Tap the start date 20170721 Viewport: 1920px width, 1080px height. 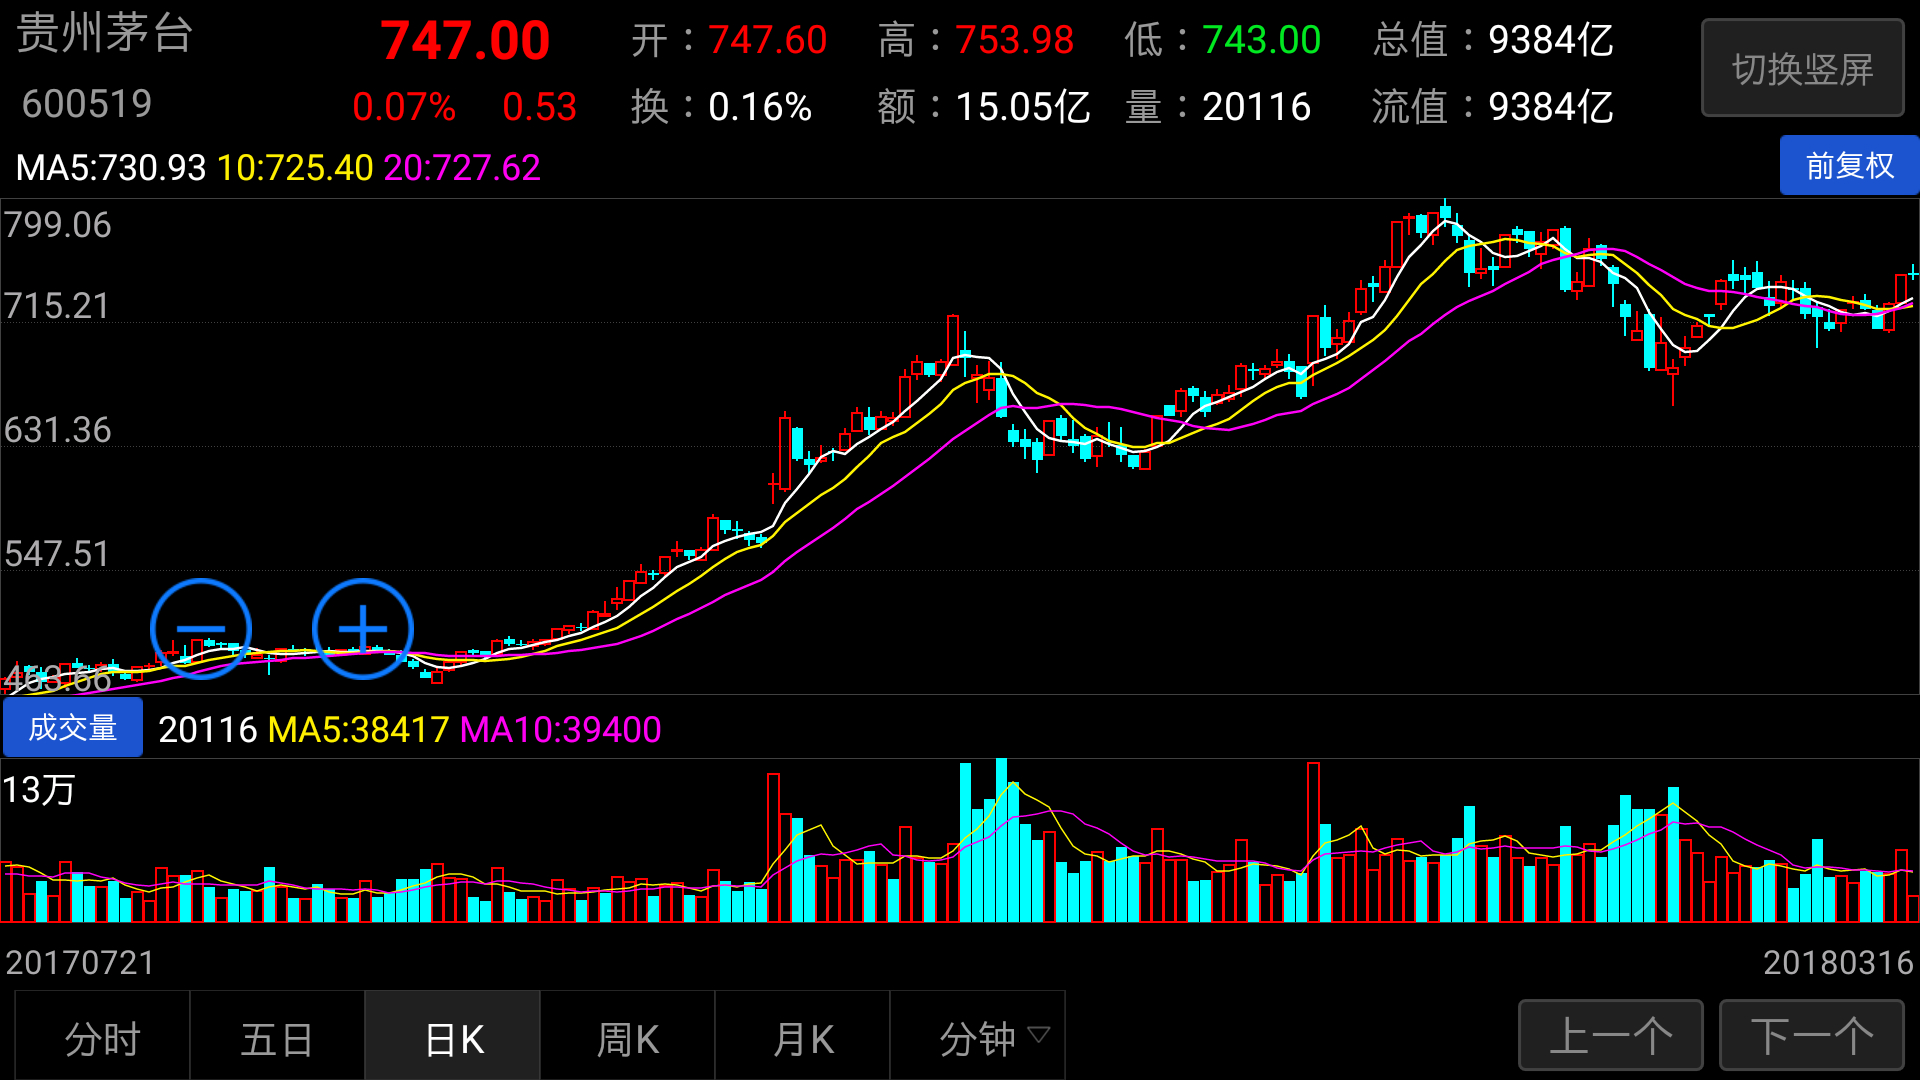point(81,963)
